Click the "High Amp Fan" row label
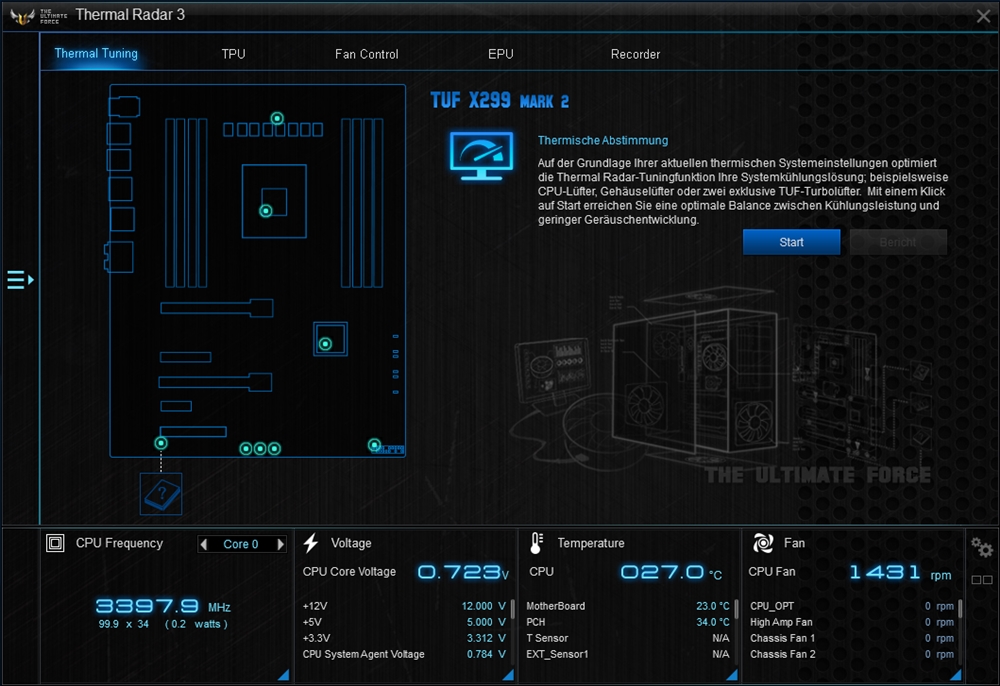Screen dimensions: 1000x686 pos(781,622)
